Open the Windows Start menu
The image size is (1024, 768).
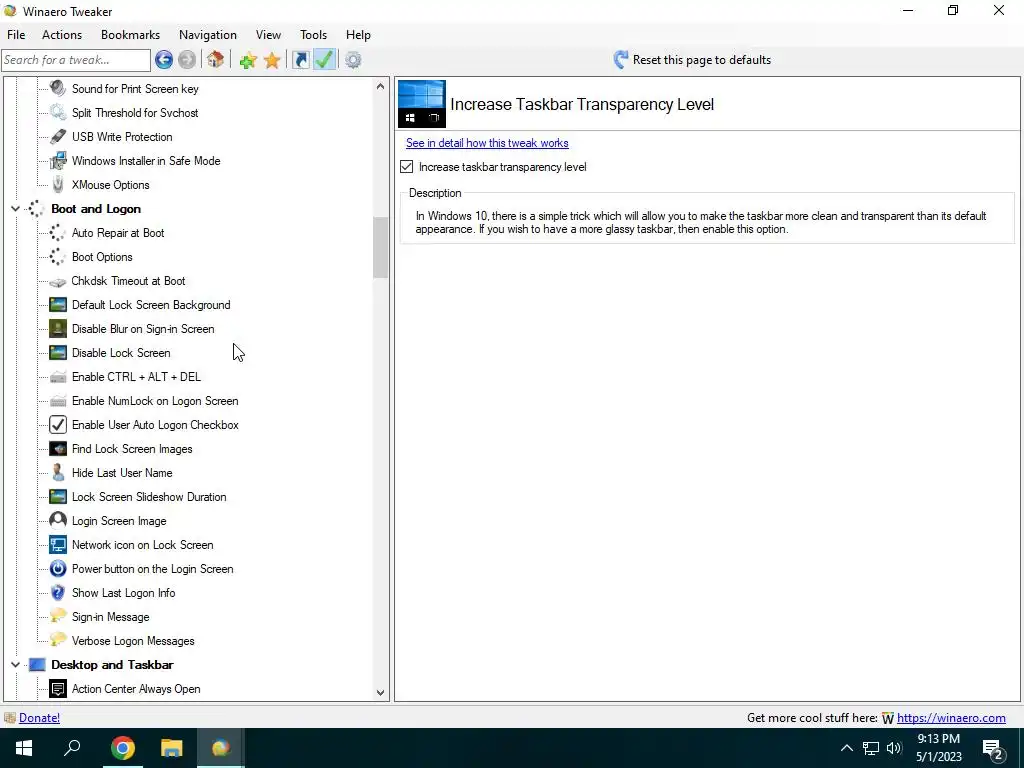[24, 748]
